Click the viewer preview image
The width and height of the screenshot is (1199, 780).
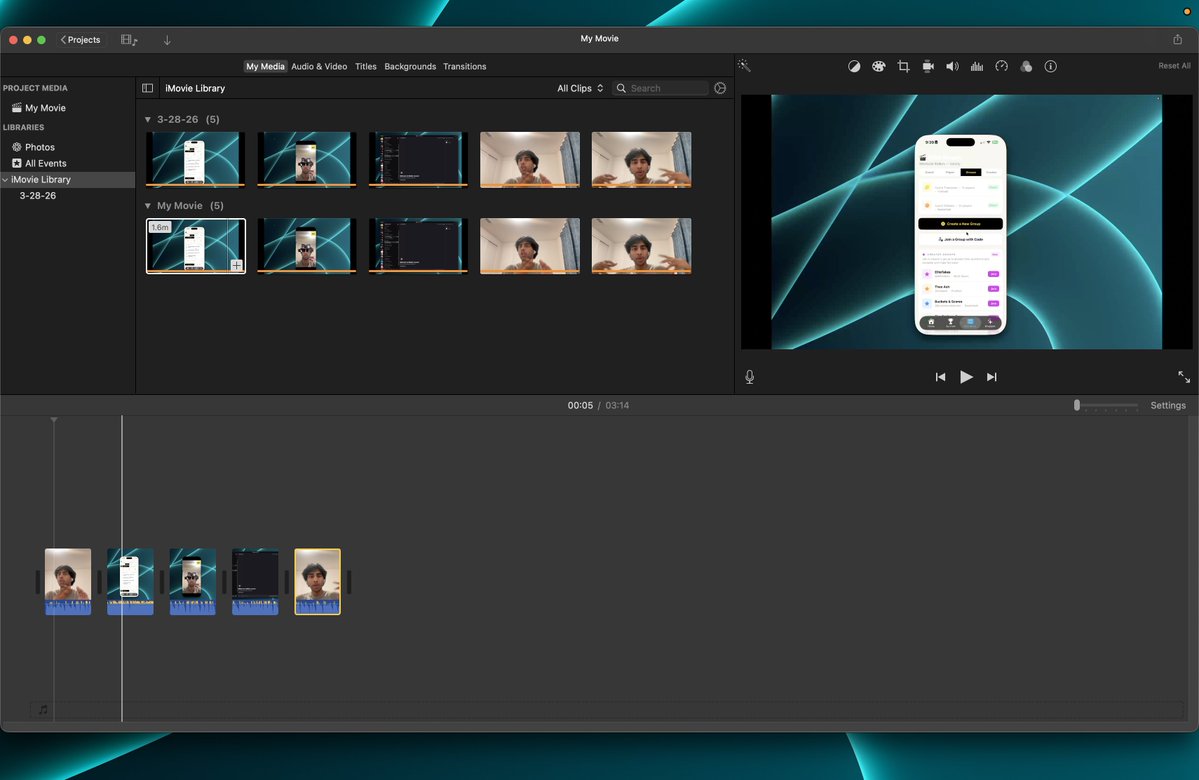coord(967,222)
